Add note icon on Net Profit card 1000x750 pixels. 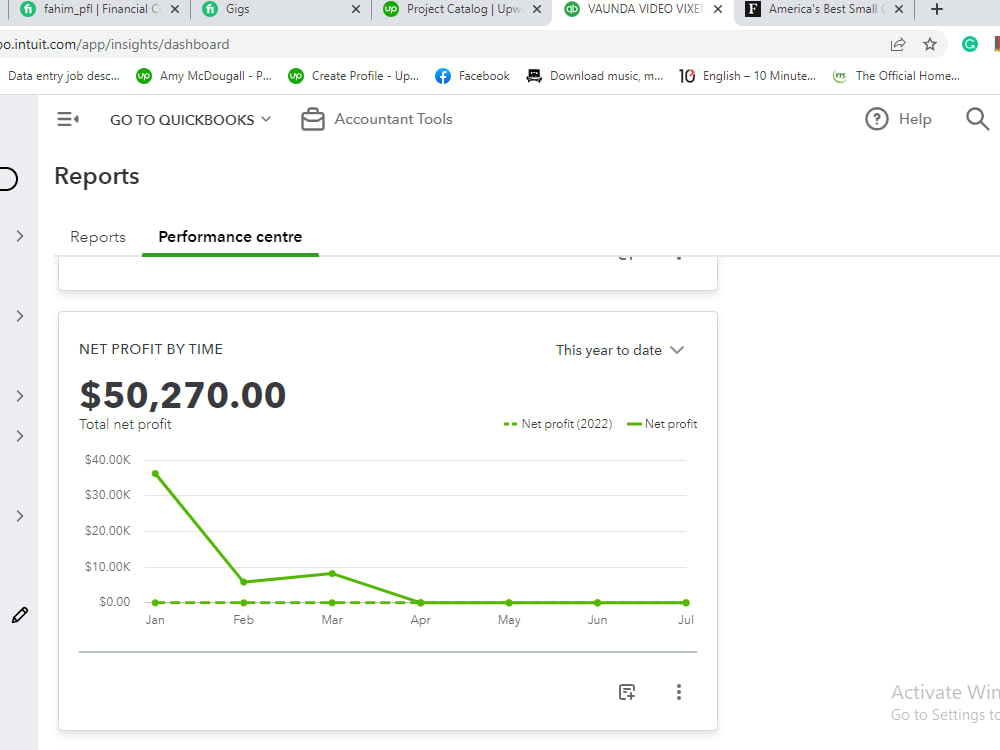627,692
